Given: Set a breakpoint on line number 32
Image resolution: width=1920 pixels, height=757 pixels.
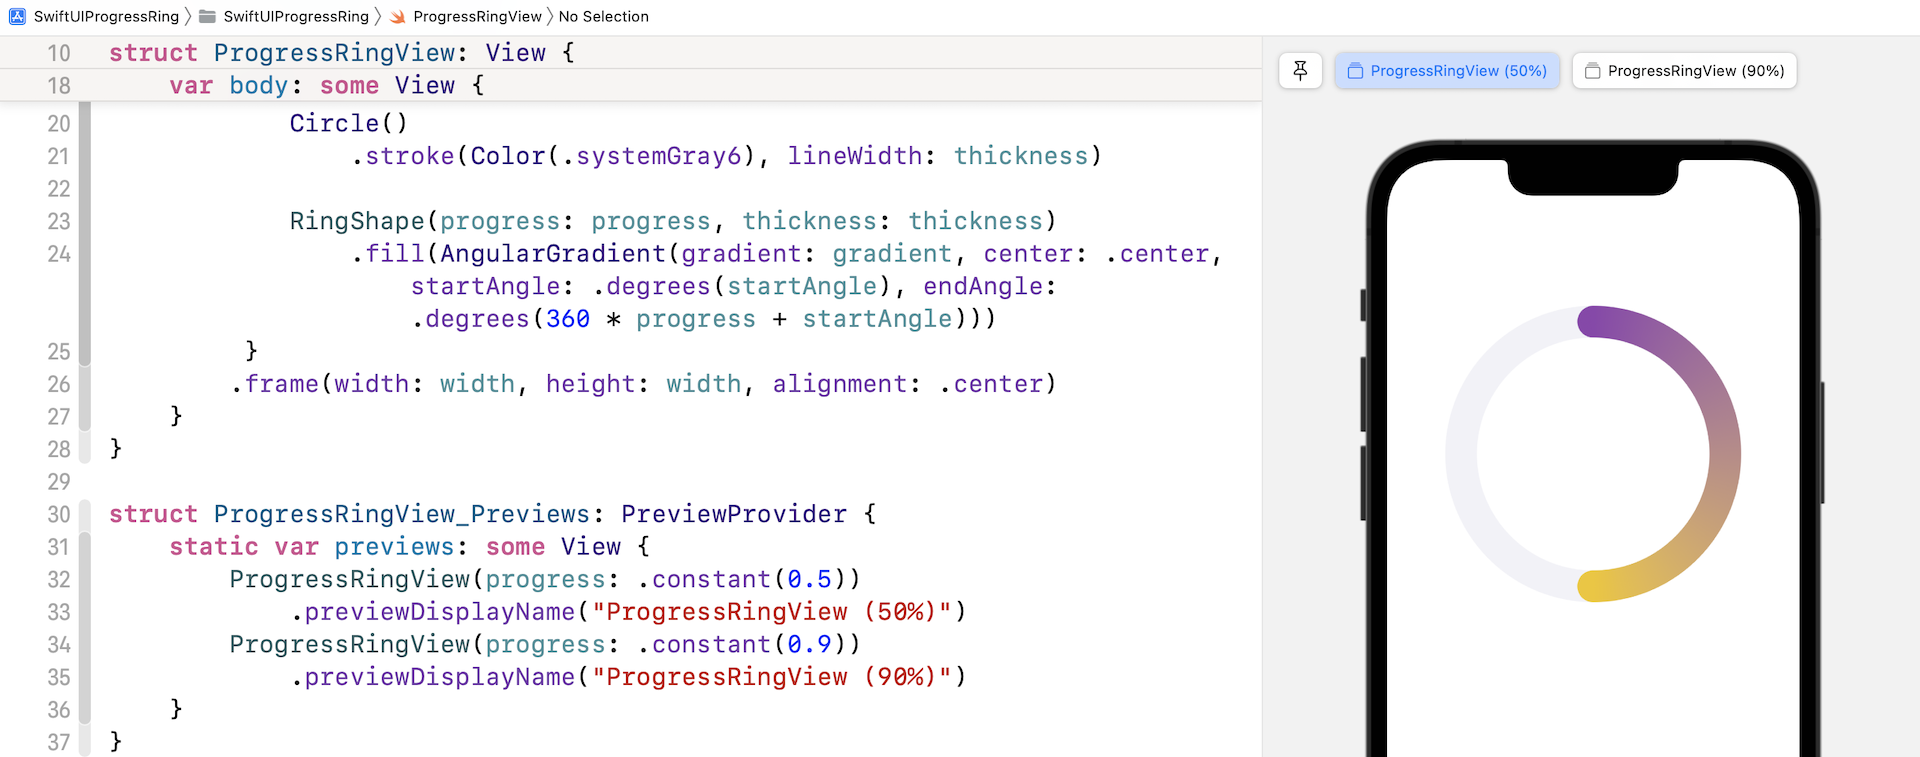Looking at the screenshot, I should pos(58,580).
